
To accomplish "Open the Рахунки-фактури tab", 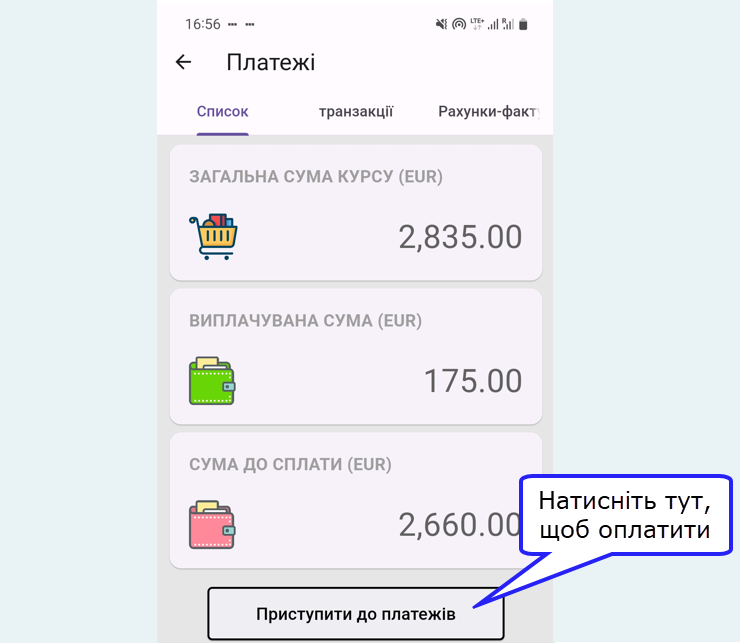I will (489, 111).
